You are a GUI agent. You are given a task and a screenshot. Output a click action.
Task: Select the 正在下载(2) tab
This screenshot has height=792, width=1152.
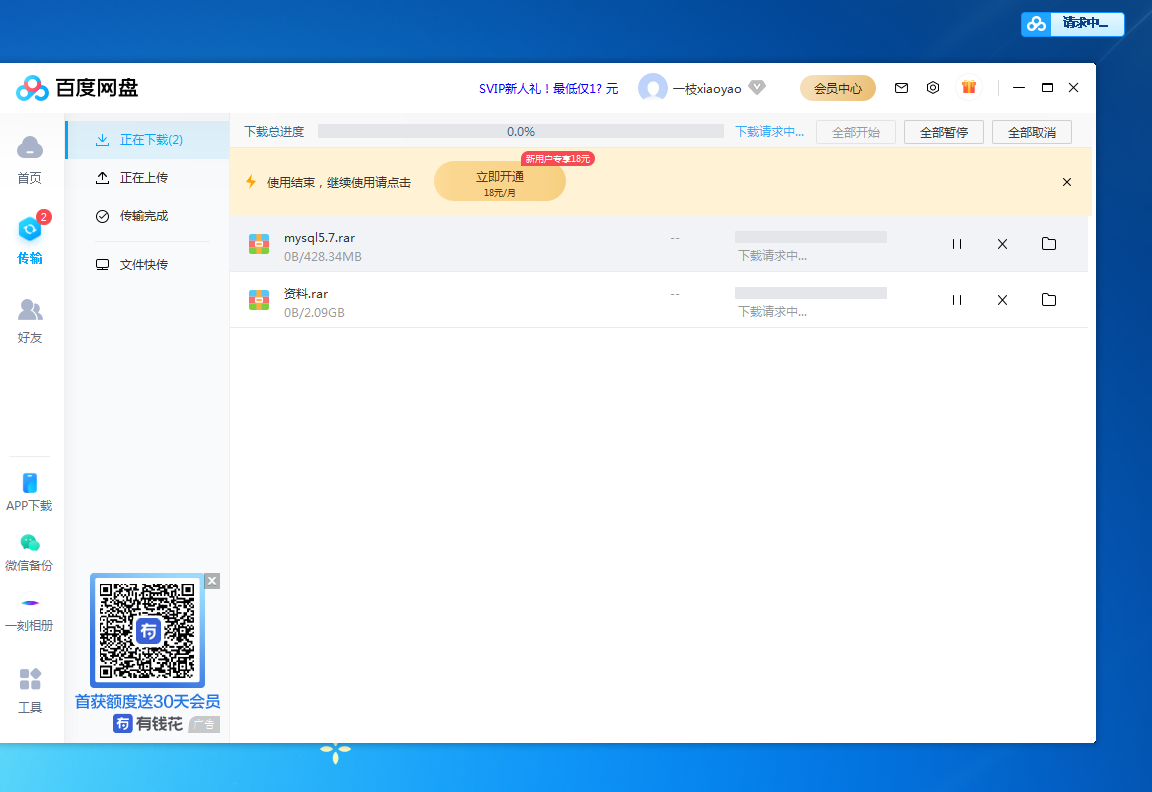[148, 140]
